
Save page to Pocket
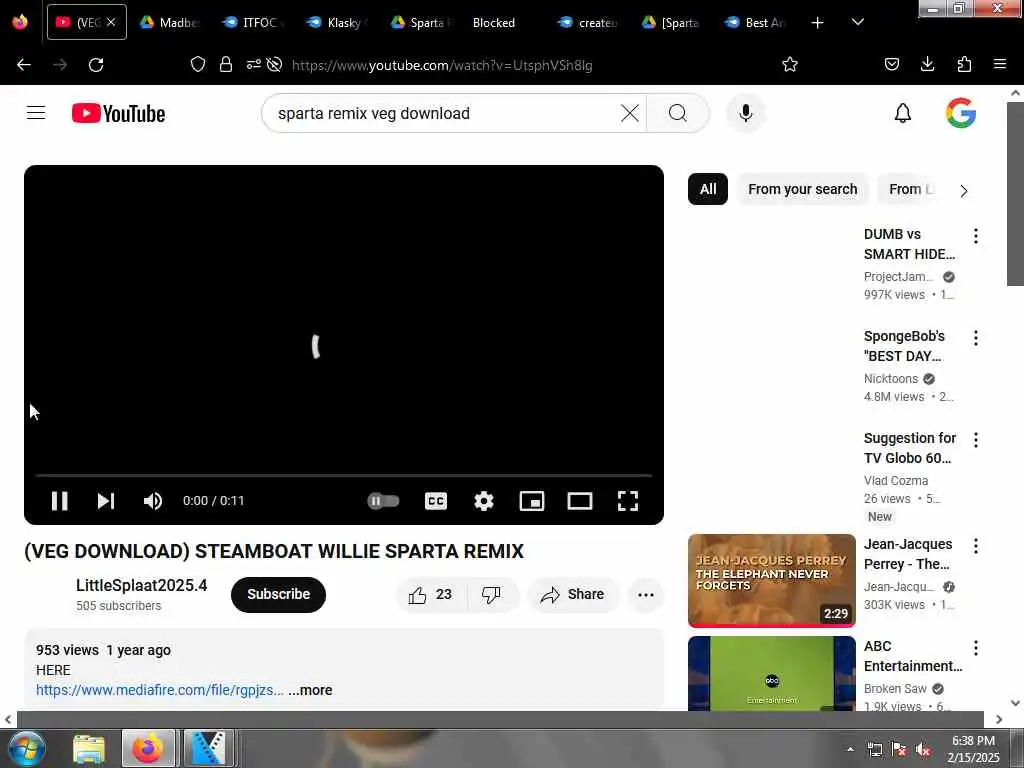(891, 64)
